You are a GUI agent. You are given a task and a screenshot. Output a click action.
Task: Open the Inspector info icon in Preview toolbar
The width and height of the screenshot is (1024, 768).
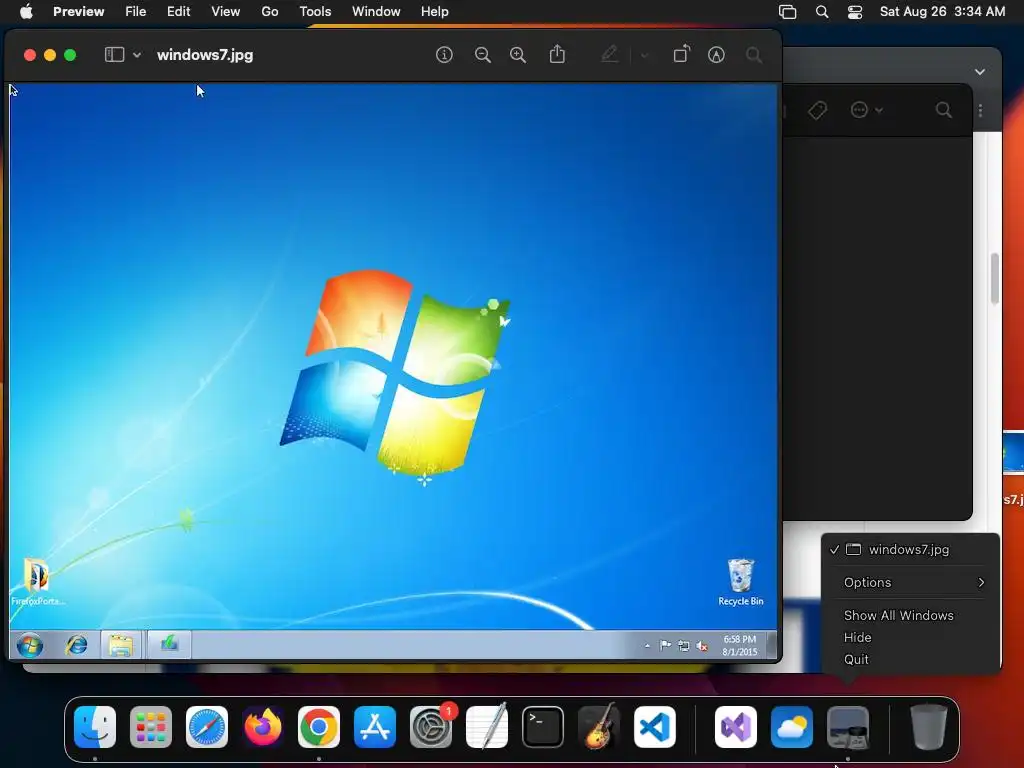coord(444,55)
